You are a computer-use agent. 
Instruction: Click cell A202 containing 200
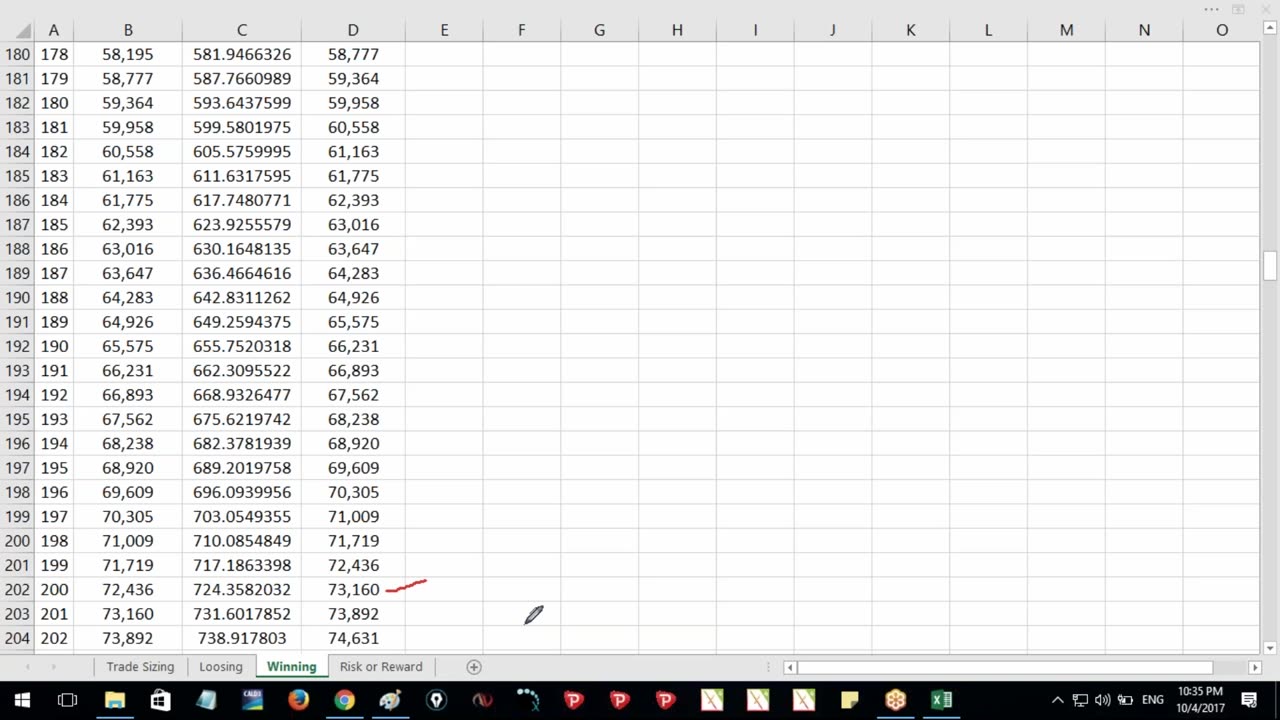coord(54,590)
